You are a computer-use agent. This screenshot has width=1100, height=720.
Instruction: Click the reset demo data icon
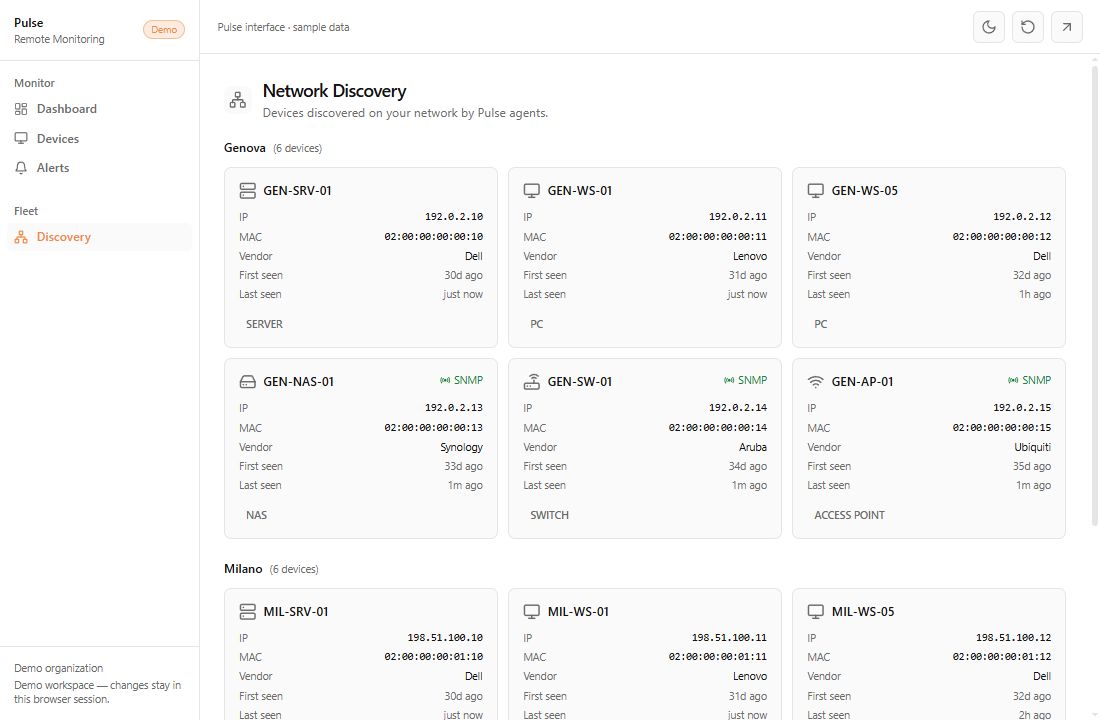pyautogui.click(x=1028, y=27)
